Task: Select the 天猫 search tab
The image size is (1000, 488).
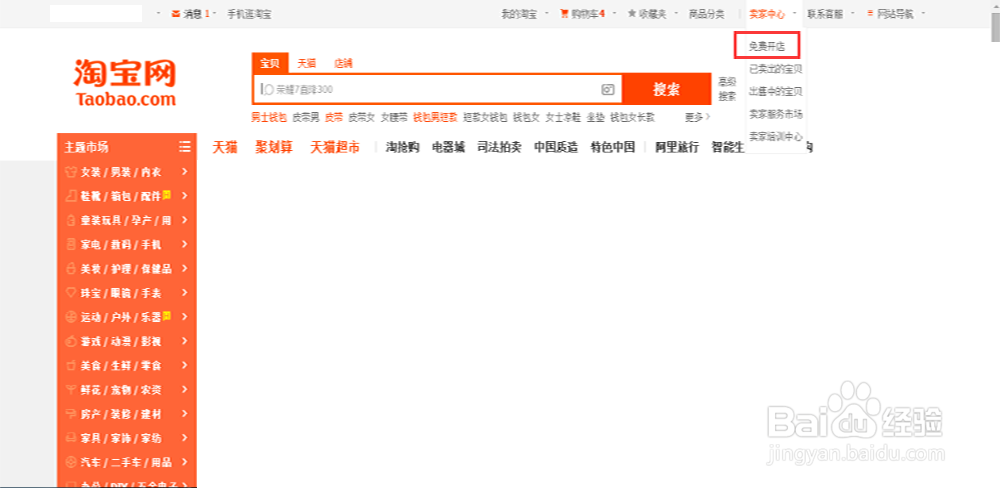Action: pos(307,63)
